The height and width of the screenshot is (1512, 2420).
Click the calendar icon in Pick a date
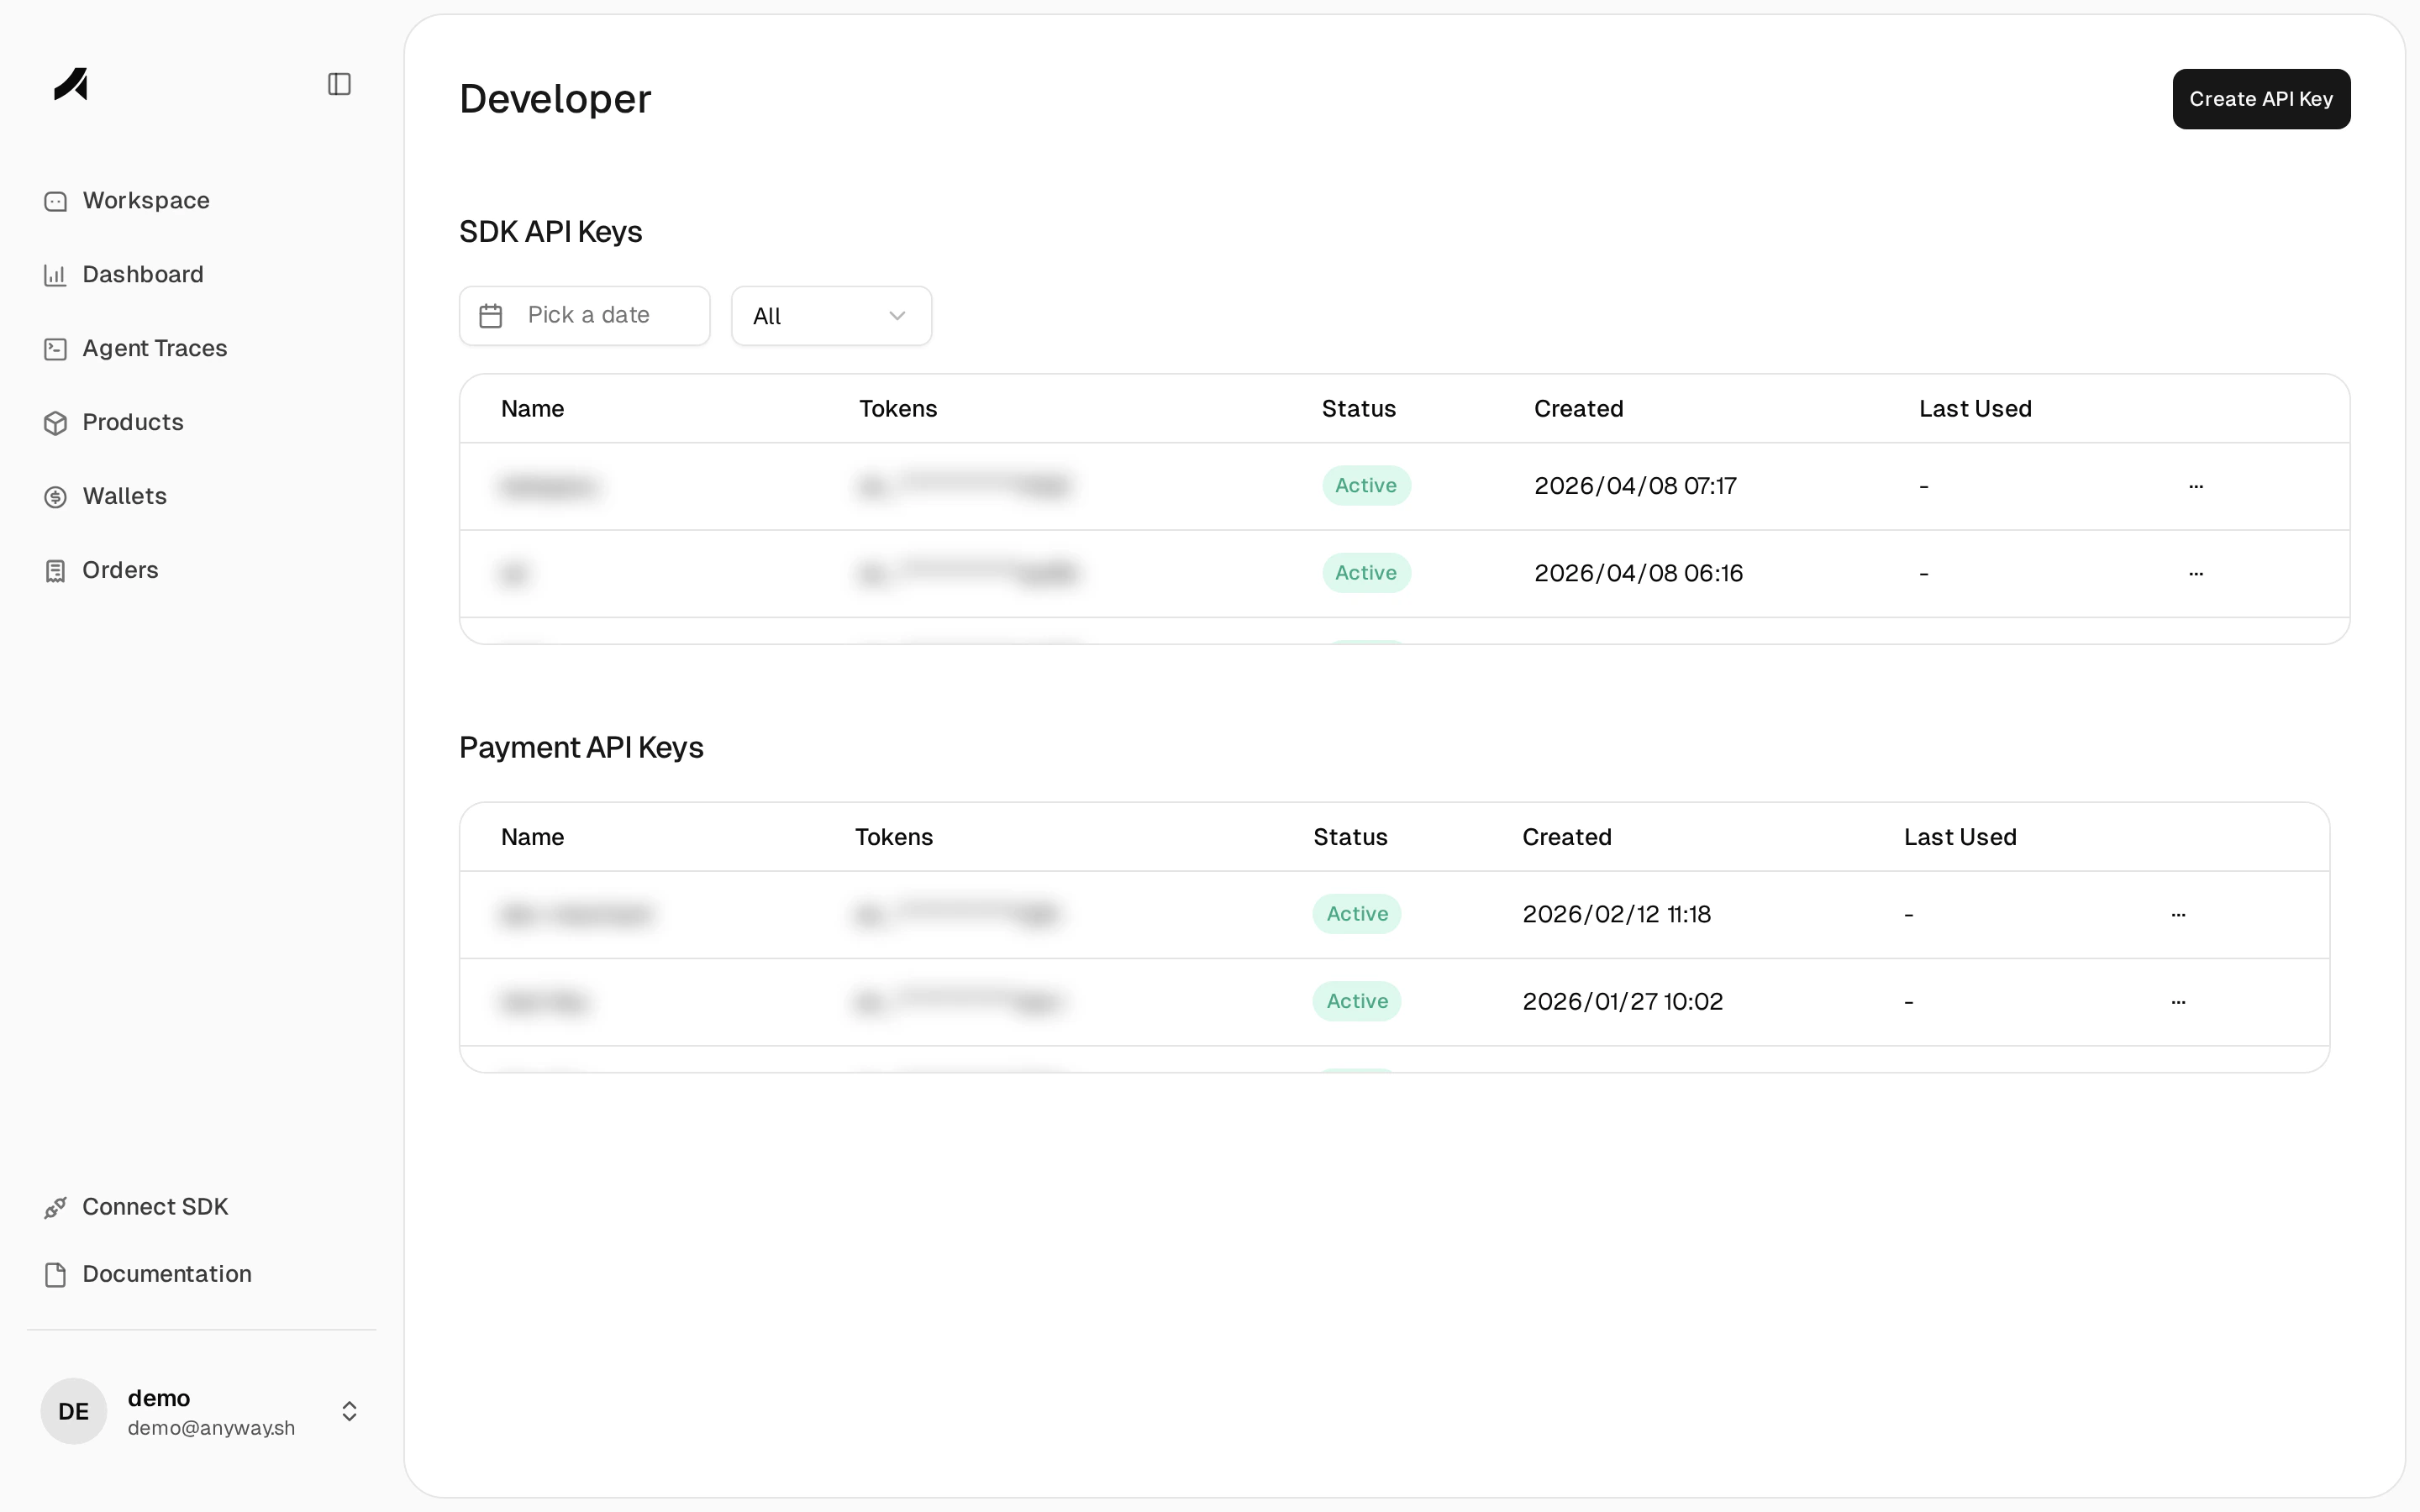490,315
